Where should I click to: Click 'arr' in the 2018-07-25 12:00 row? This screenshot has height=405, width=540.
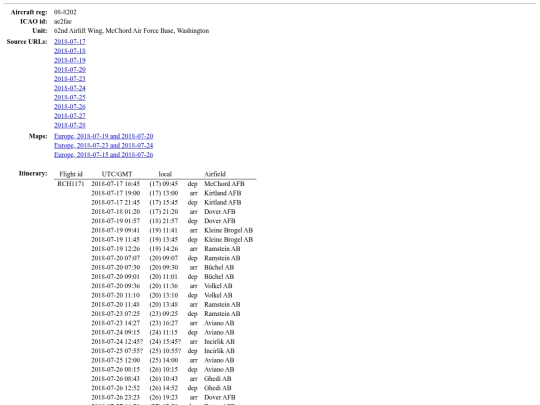[194, 361]
